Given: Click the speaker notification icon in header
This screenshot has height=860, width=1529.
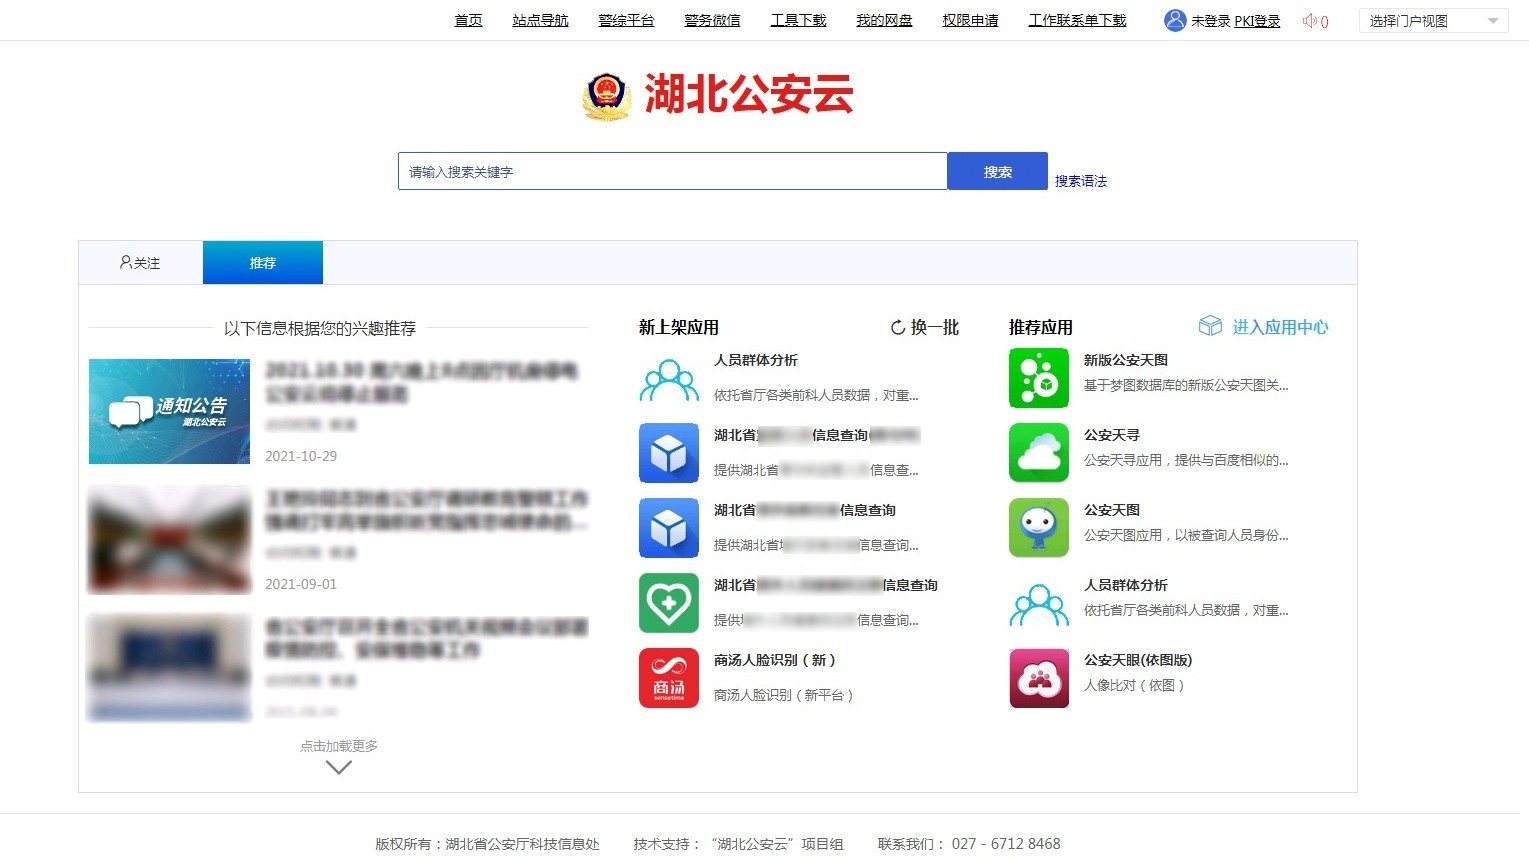Looking at the screenshot, I should [1310, 21].
